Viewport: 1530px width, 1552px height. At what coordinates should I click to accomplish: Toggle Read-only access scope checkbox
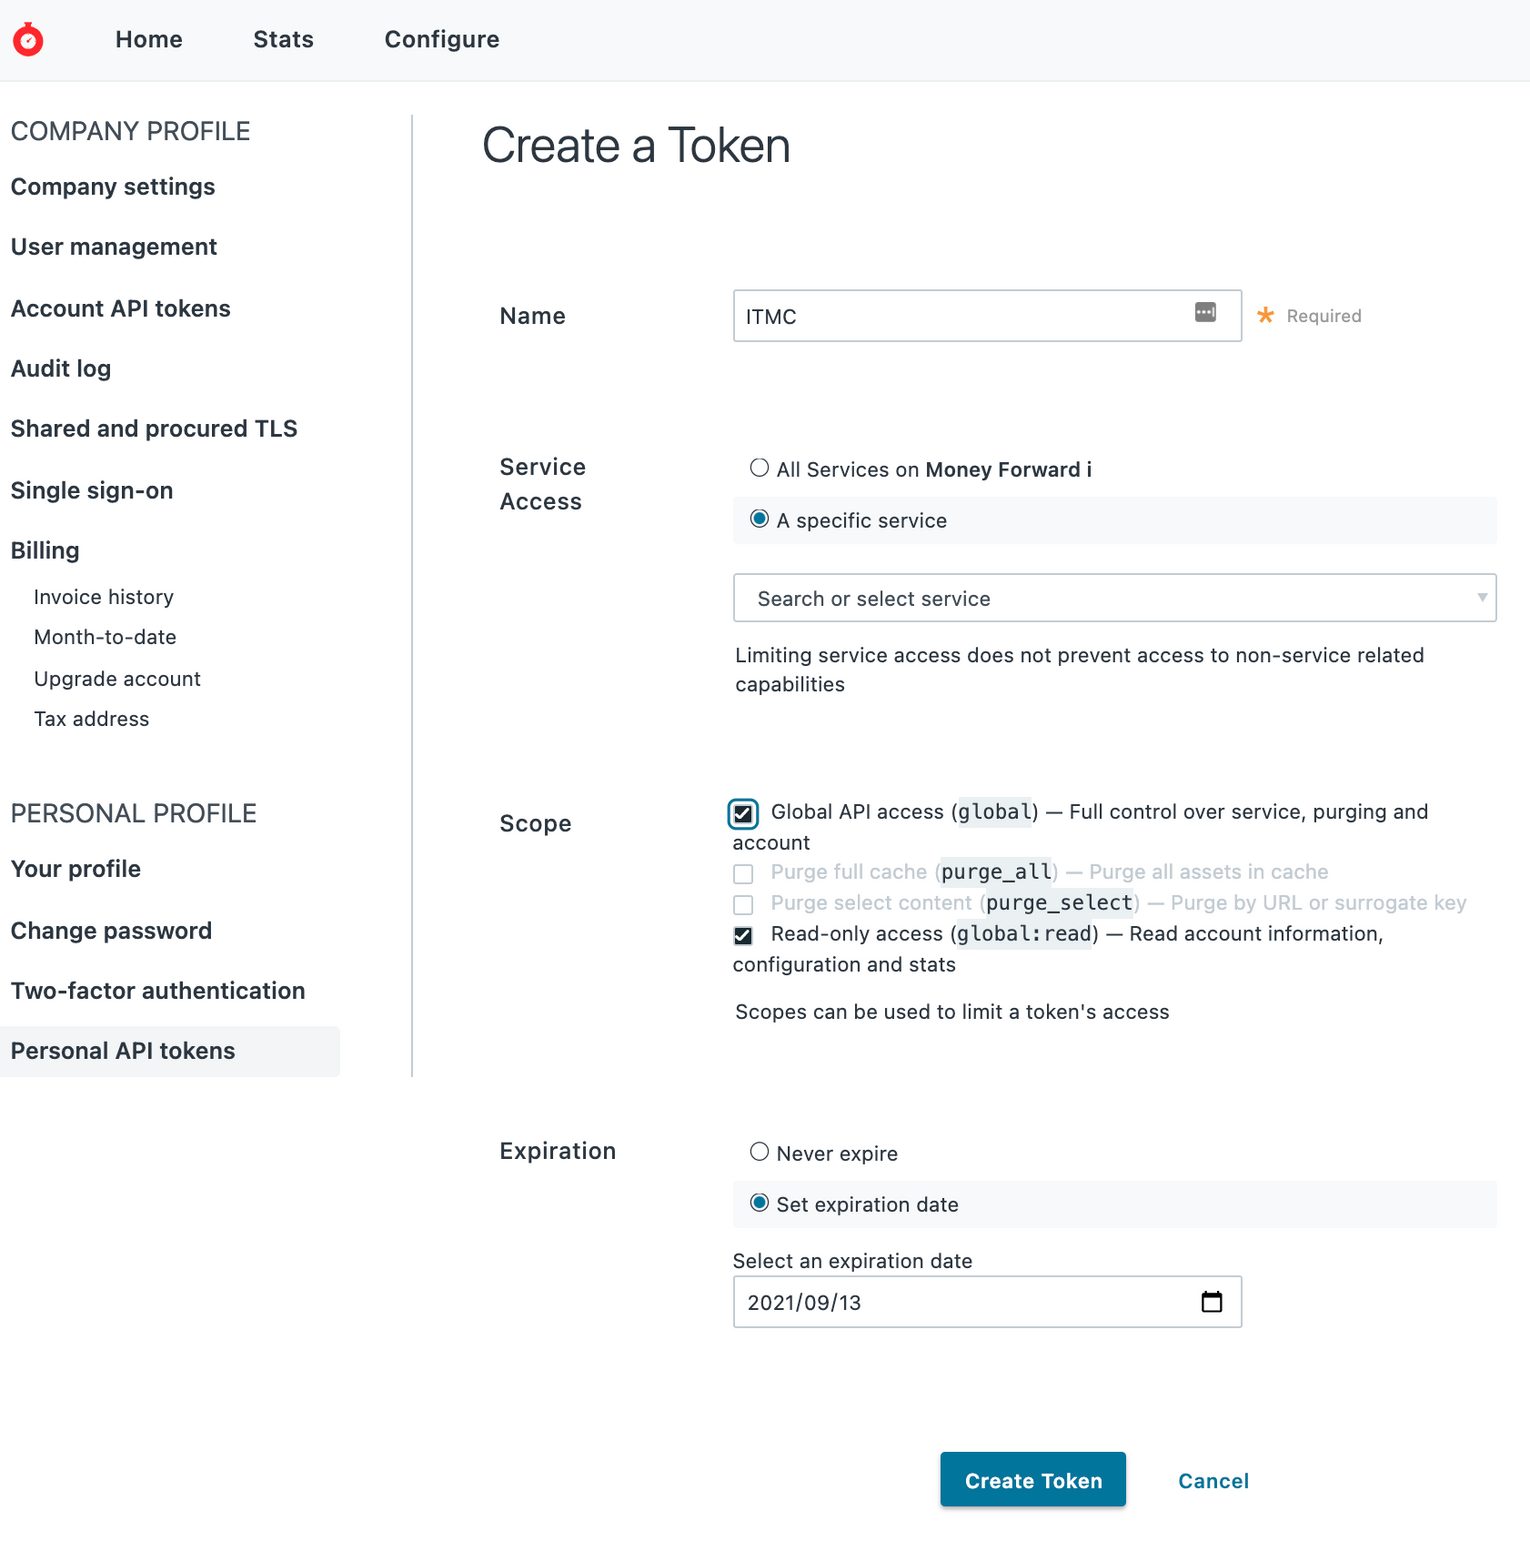(x=743, y=936)
